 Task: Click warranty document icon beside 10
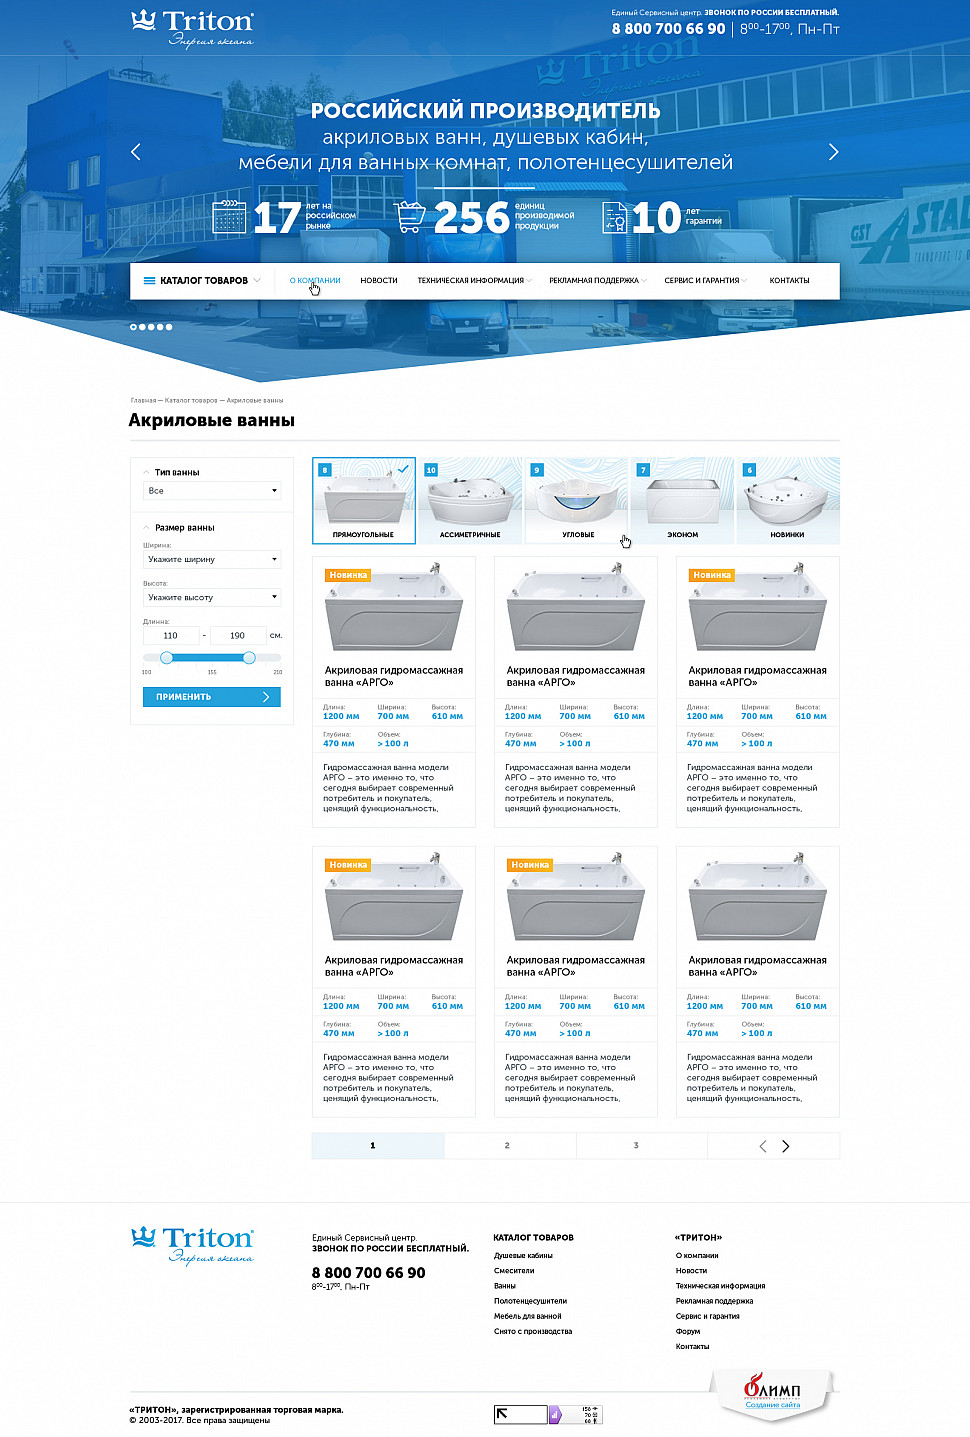coord(615,217)
